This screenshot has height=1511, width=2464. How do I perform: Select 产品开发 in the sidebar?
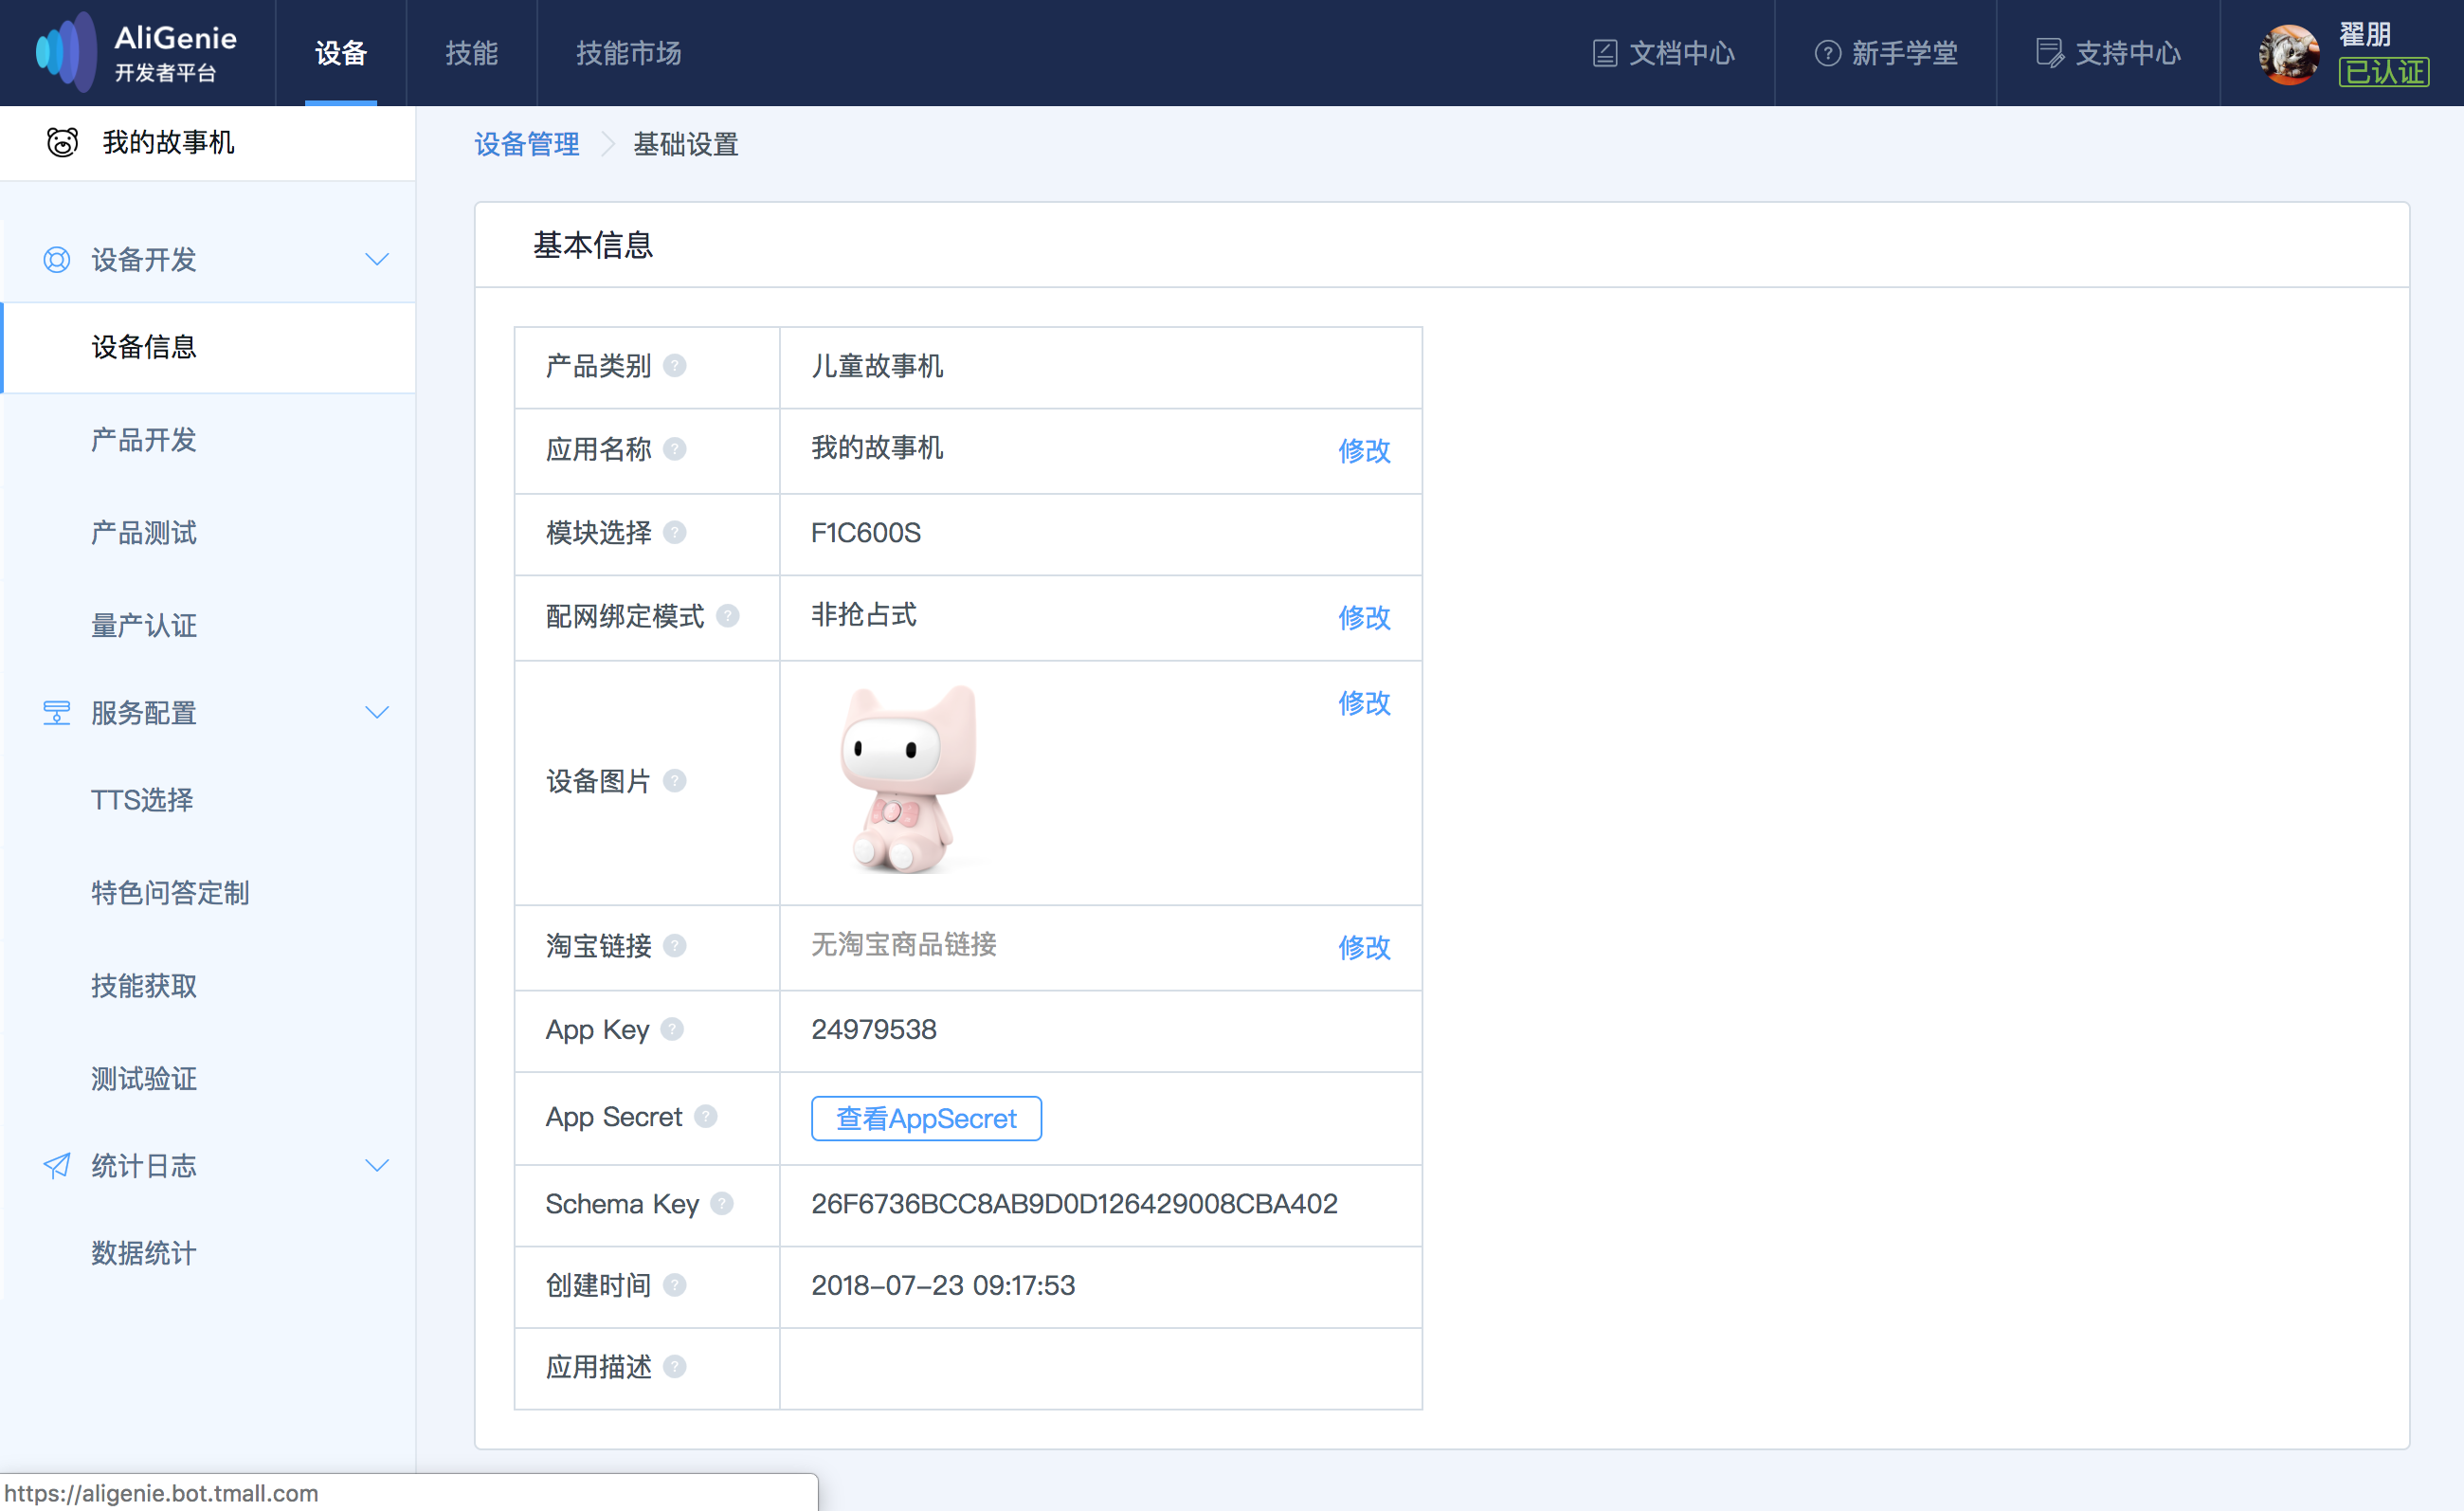tap(144, 440)
